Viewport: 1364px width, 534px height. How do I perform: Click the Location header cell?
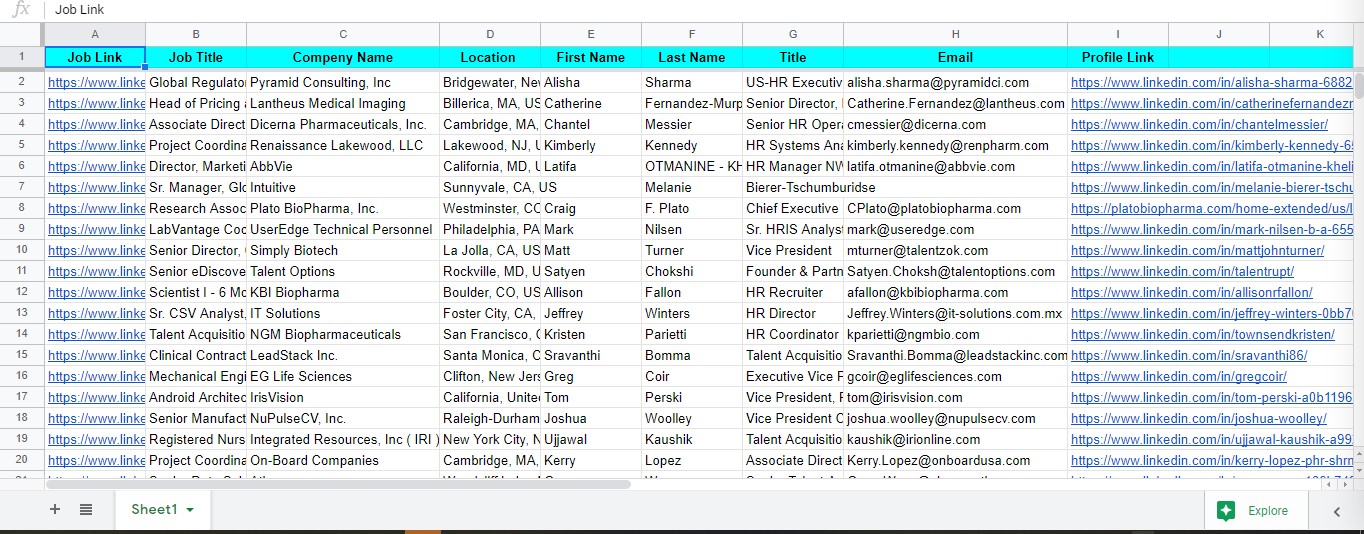tap(490, 57)
